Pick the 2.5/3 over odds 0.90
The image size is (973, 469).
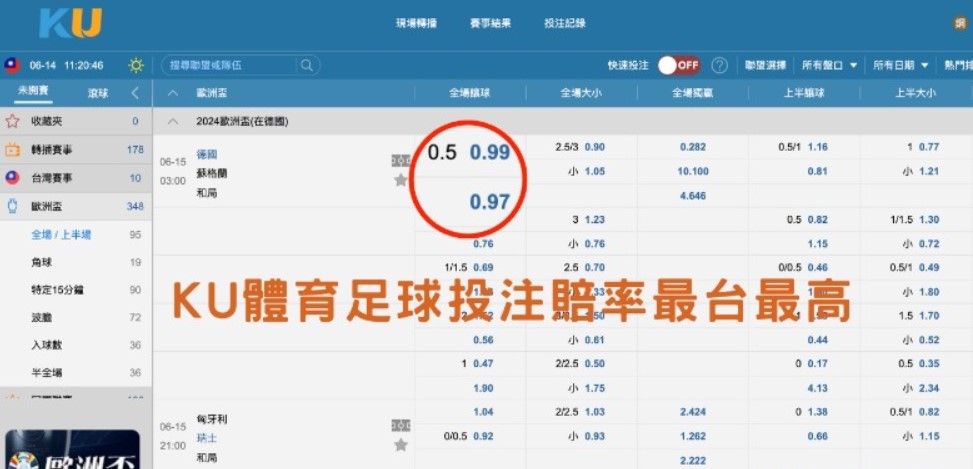click(594, 147)
